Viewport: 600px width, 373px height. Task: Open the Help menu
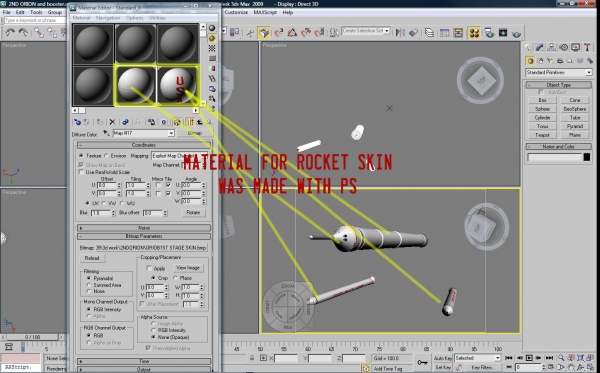288,12
